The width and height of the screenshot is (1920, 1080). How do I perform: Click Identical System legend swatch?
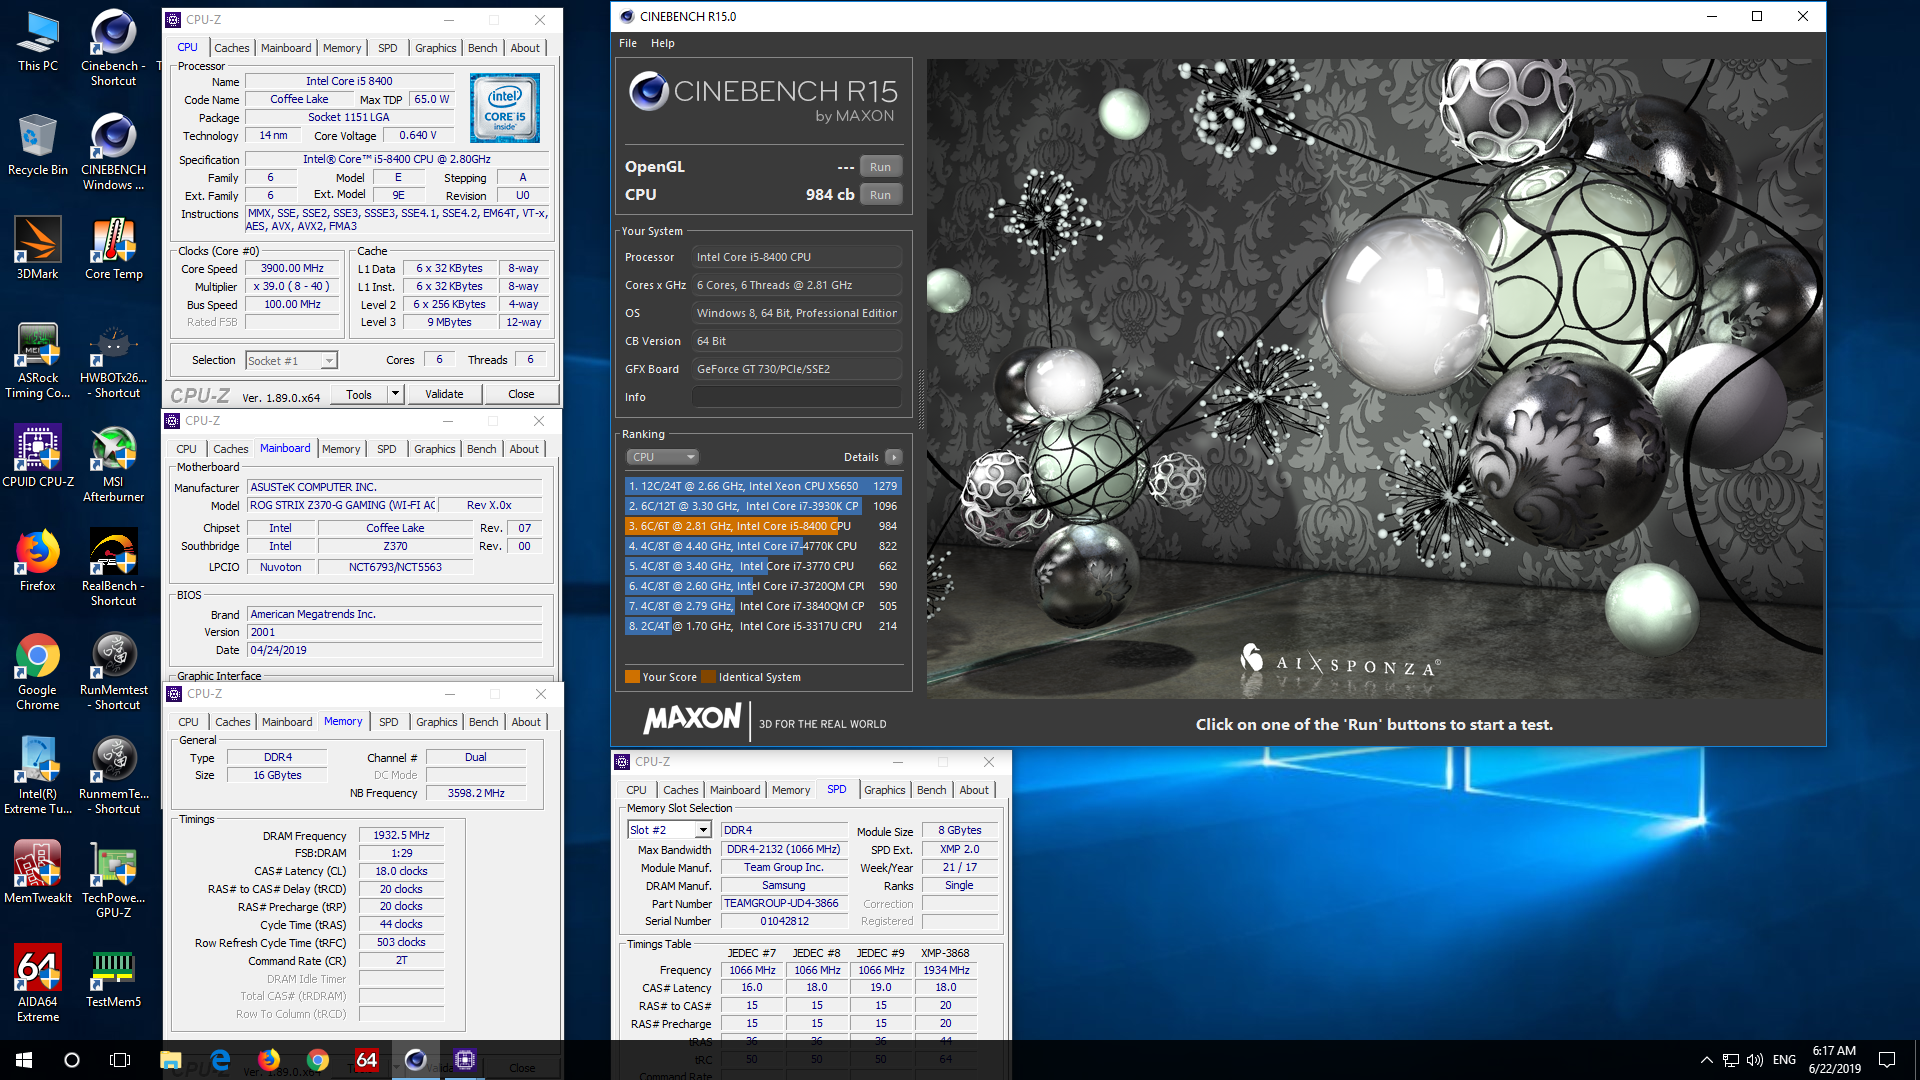pos(709,677)
